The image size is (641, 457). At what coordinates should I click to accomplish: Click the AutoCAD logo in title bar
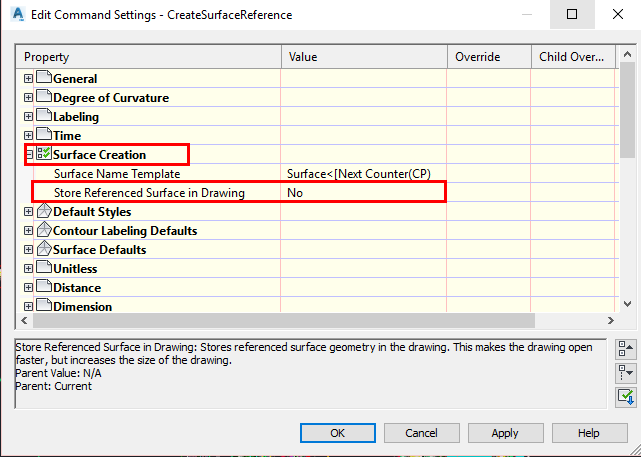[x=18, y=15]
